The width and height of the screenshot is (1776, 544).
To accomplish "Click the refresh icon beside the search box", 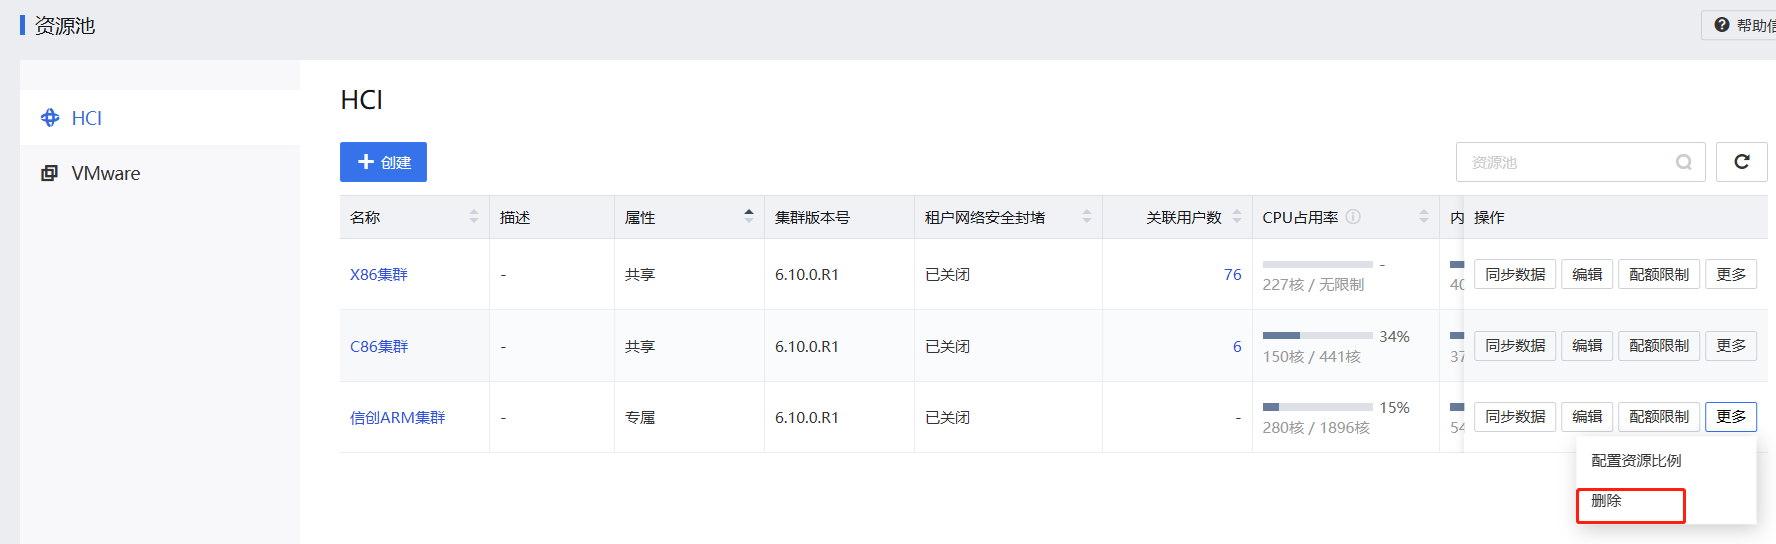I will [1741, 162].
